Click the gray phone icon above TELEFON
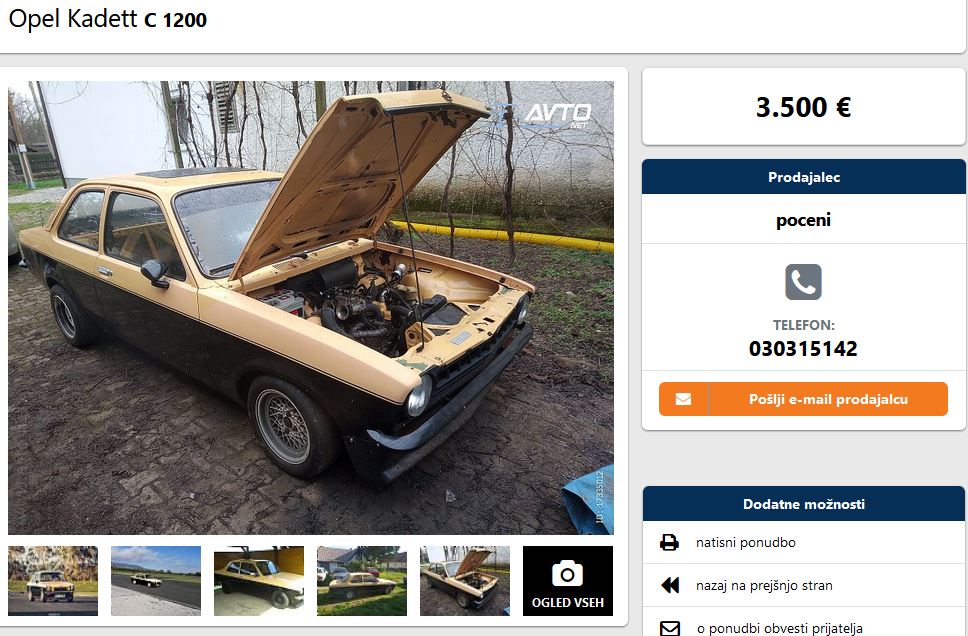968x636 pixels. point(803,282)
